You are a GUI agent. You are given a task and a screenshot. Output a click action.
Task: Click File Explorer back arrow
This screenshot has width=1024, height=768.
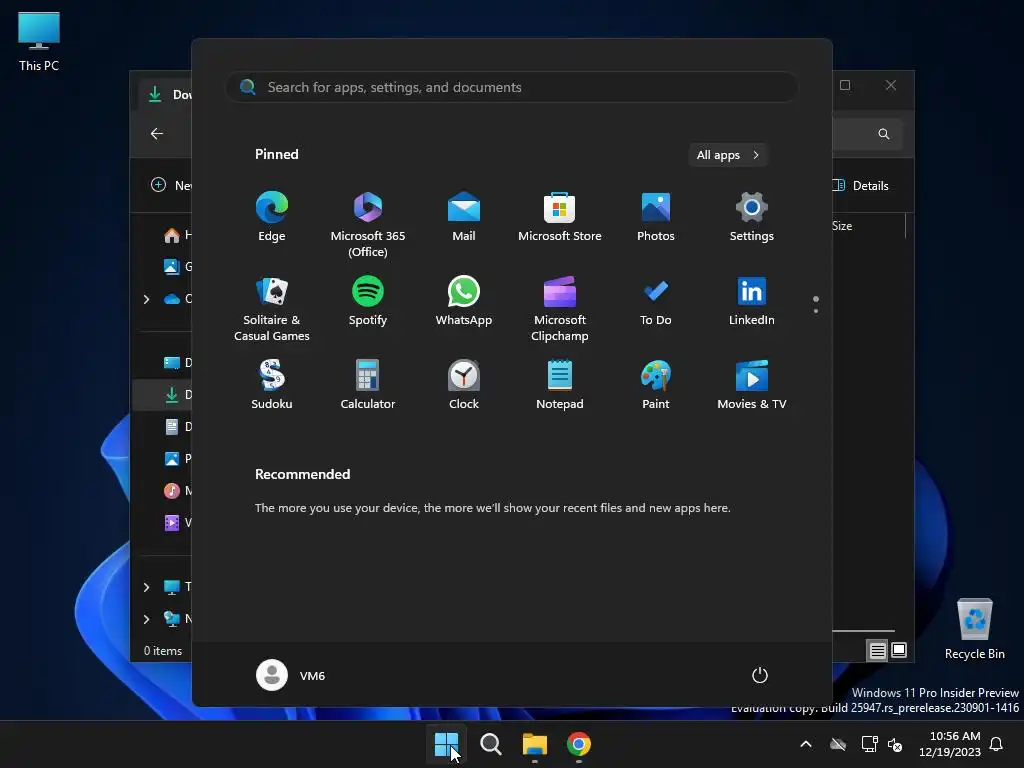[157, 134]
